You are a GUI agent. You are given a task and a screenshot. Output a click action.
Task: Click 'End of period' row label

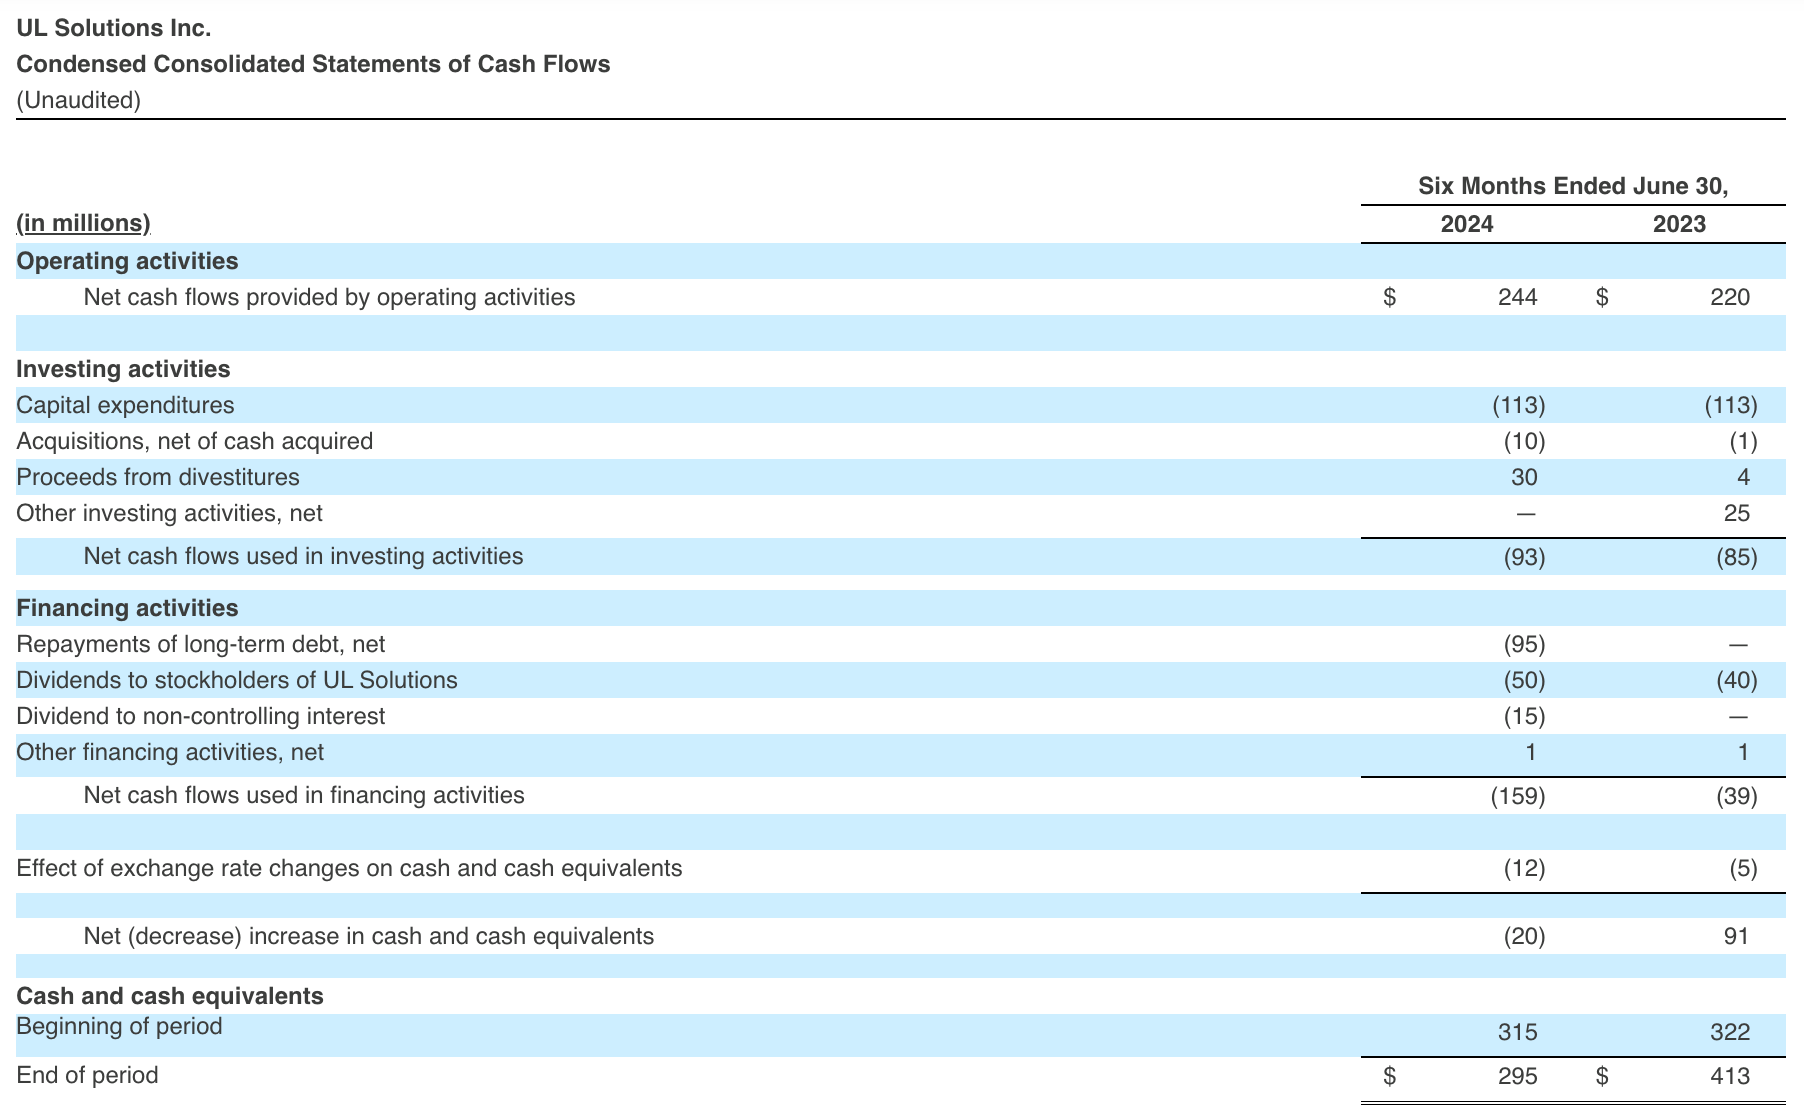coord(87,1075)
